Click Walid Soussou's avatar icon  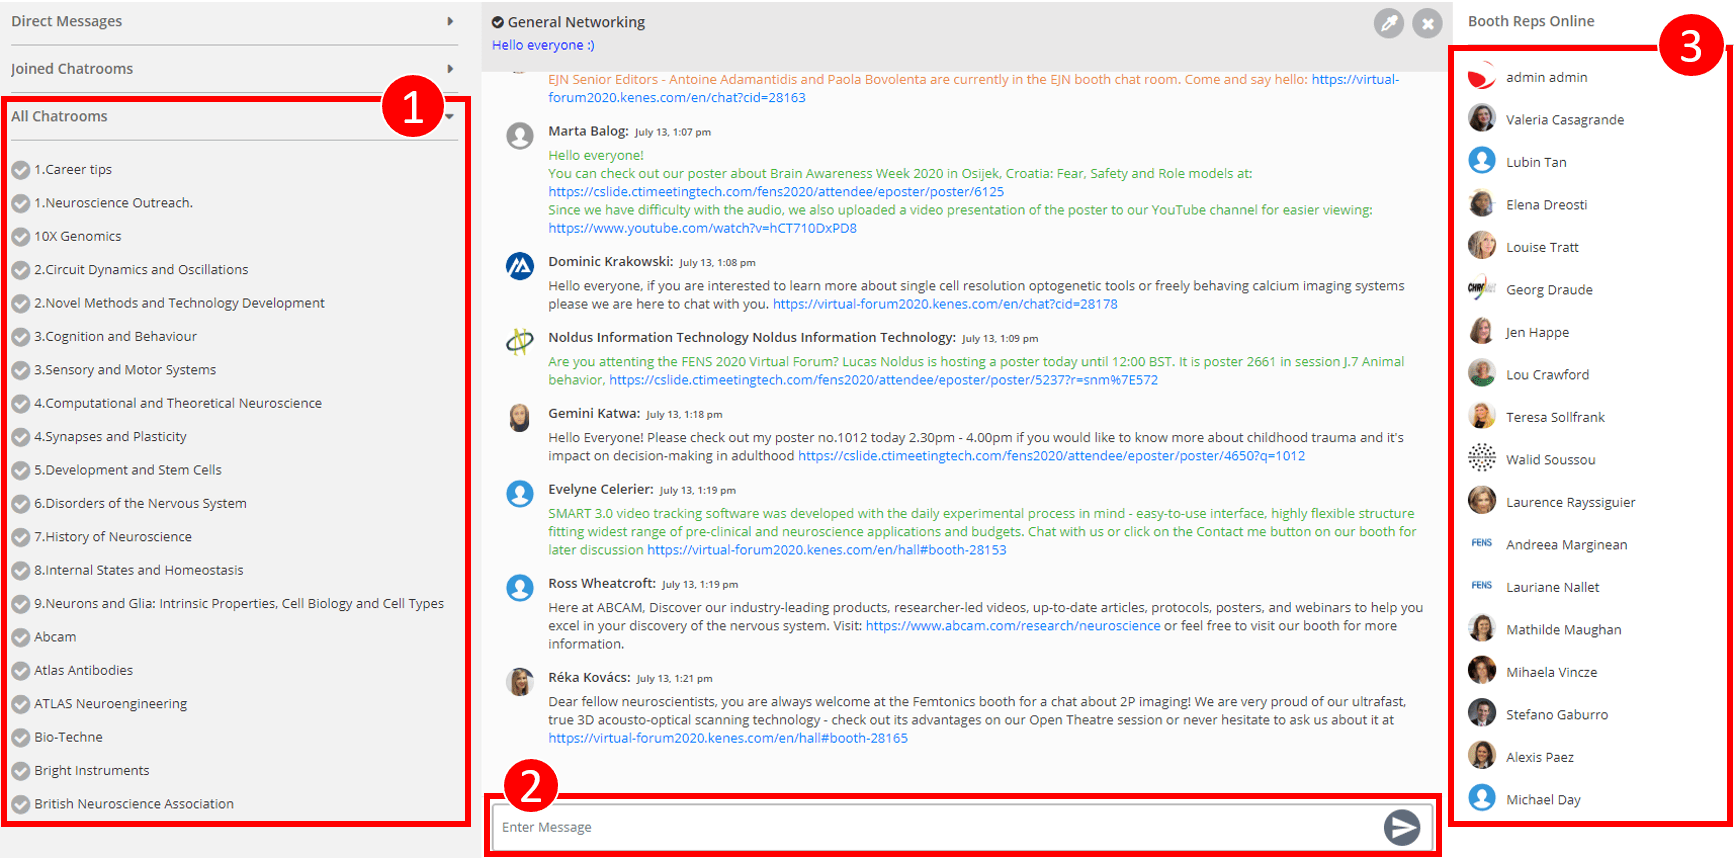1482,459
